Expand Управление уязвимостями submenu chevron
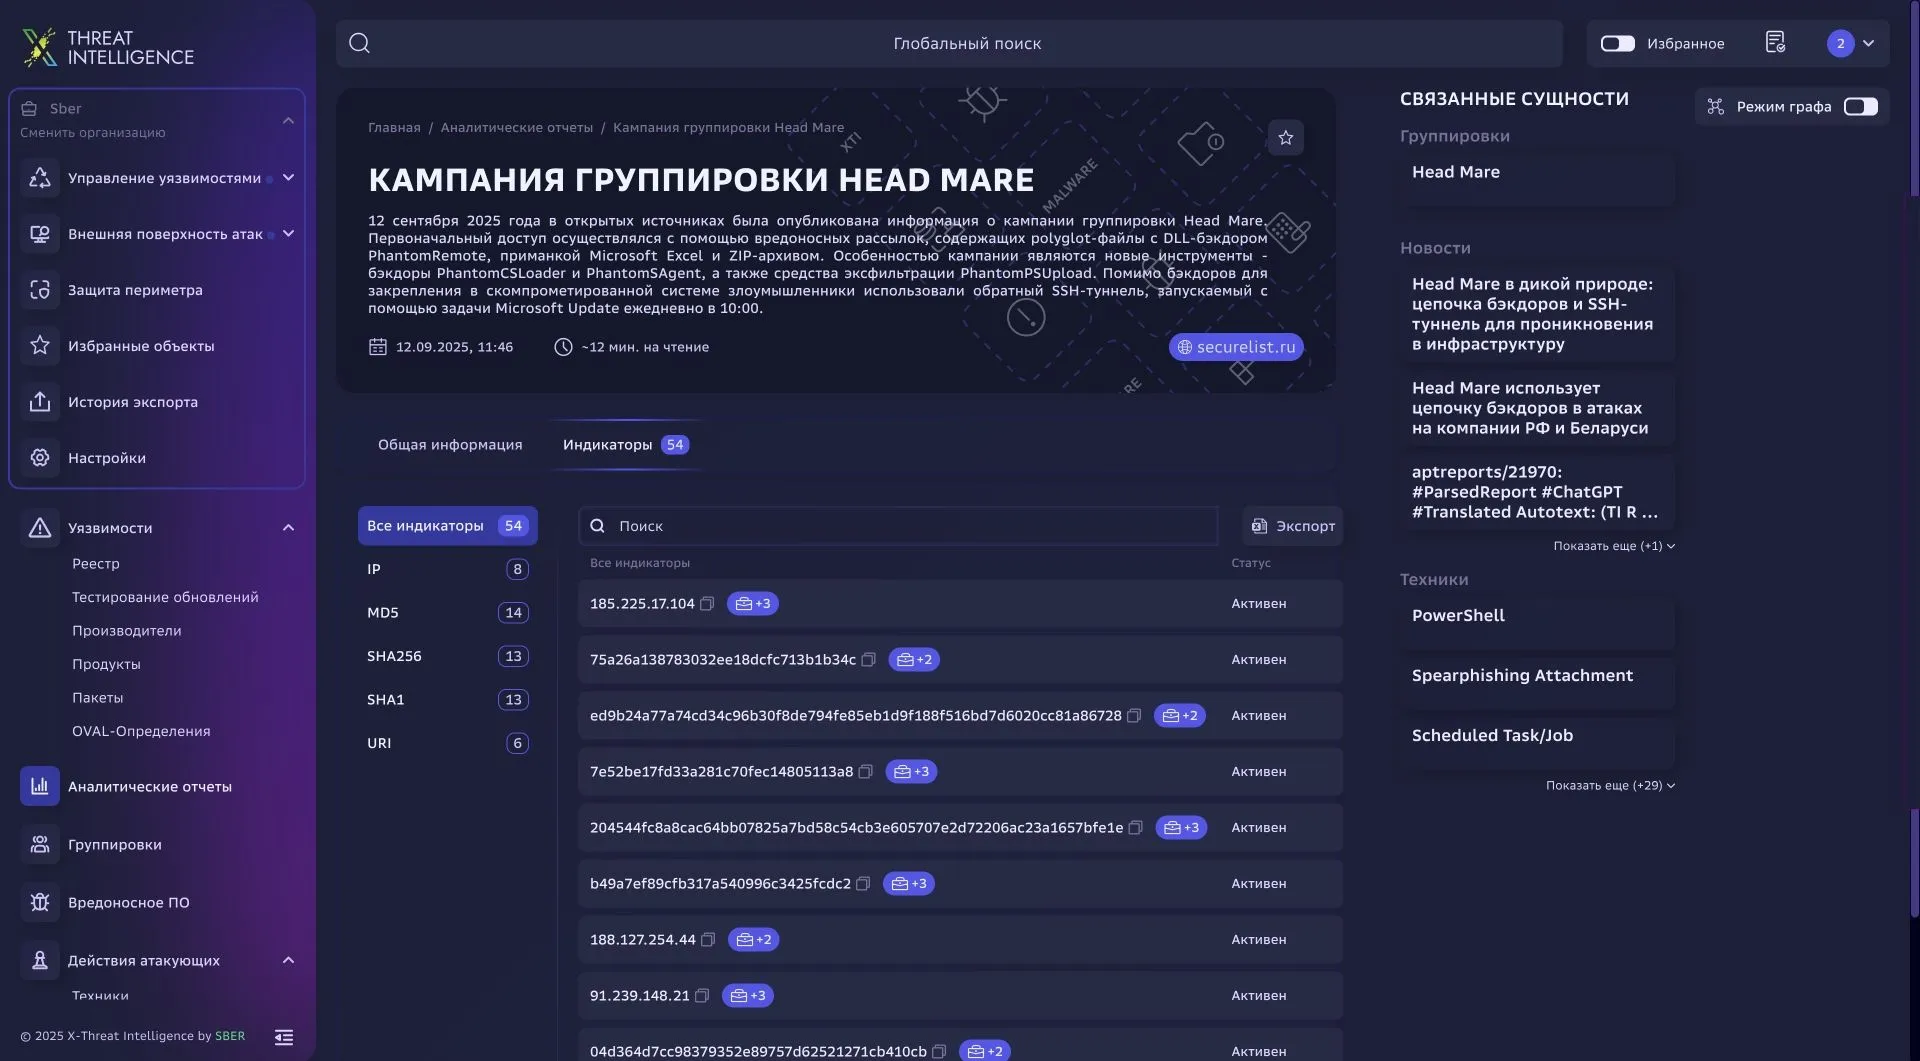Image resolution: width=1920 pixels, height=1061 pixels. 288,178
